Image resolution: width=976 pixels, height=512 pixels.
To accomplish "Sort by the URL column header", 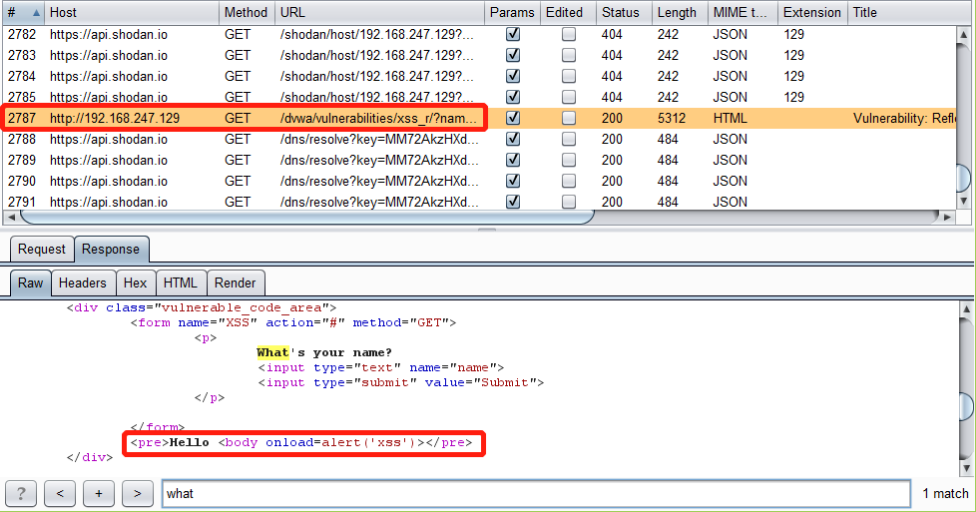I will (379, 12).
